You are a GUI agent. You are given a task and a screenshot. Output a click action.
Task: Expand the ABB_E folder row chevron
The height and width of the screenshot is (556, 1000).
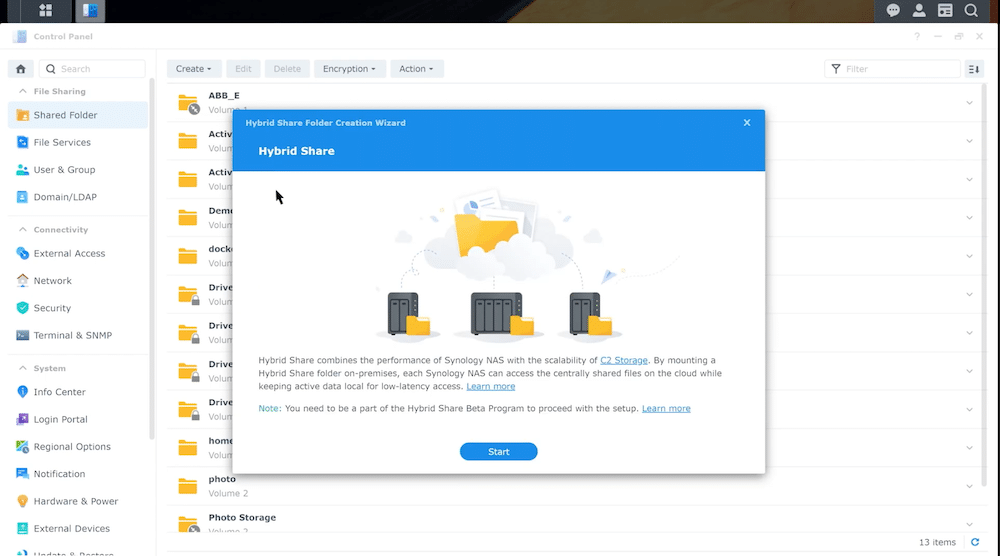tap(969, 103)
